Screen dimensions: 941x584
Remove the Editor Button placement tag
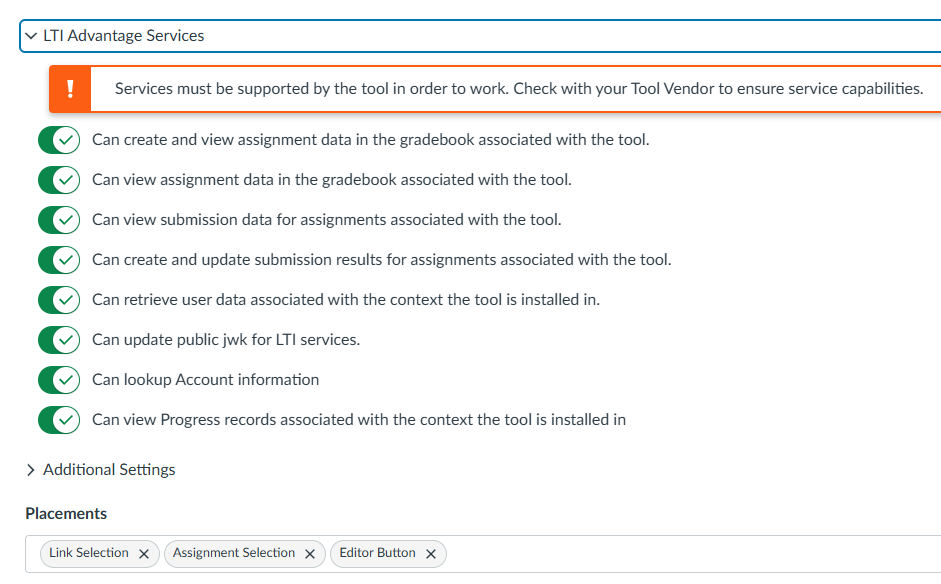point(431,554)
